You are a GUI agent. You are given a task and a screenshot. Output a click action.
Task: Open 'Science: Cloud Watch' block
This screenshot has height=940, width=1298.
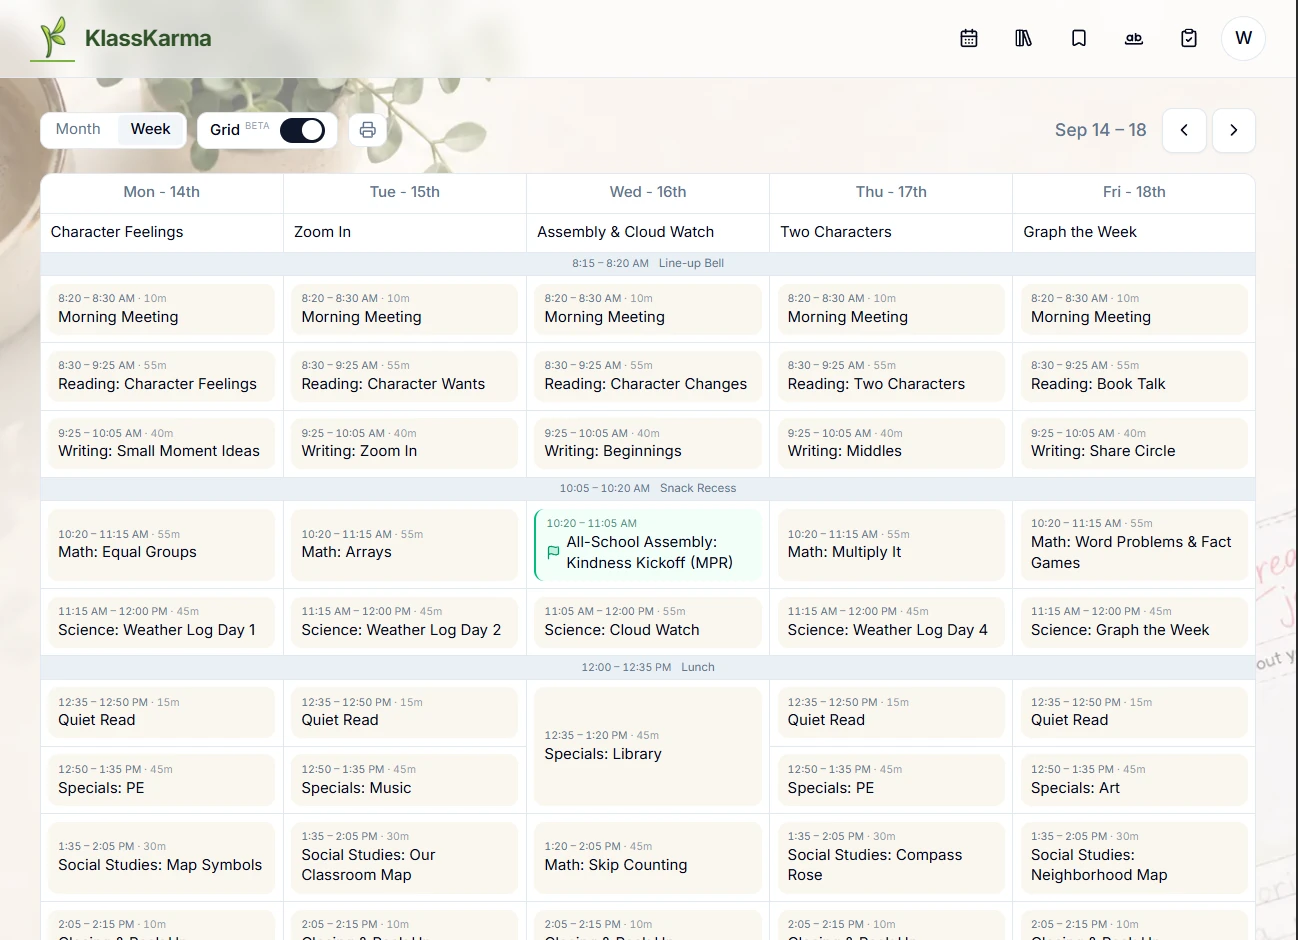(648, 622)
